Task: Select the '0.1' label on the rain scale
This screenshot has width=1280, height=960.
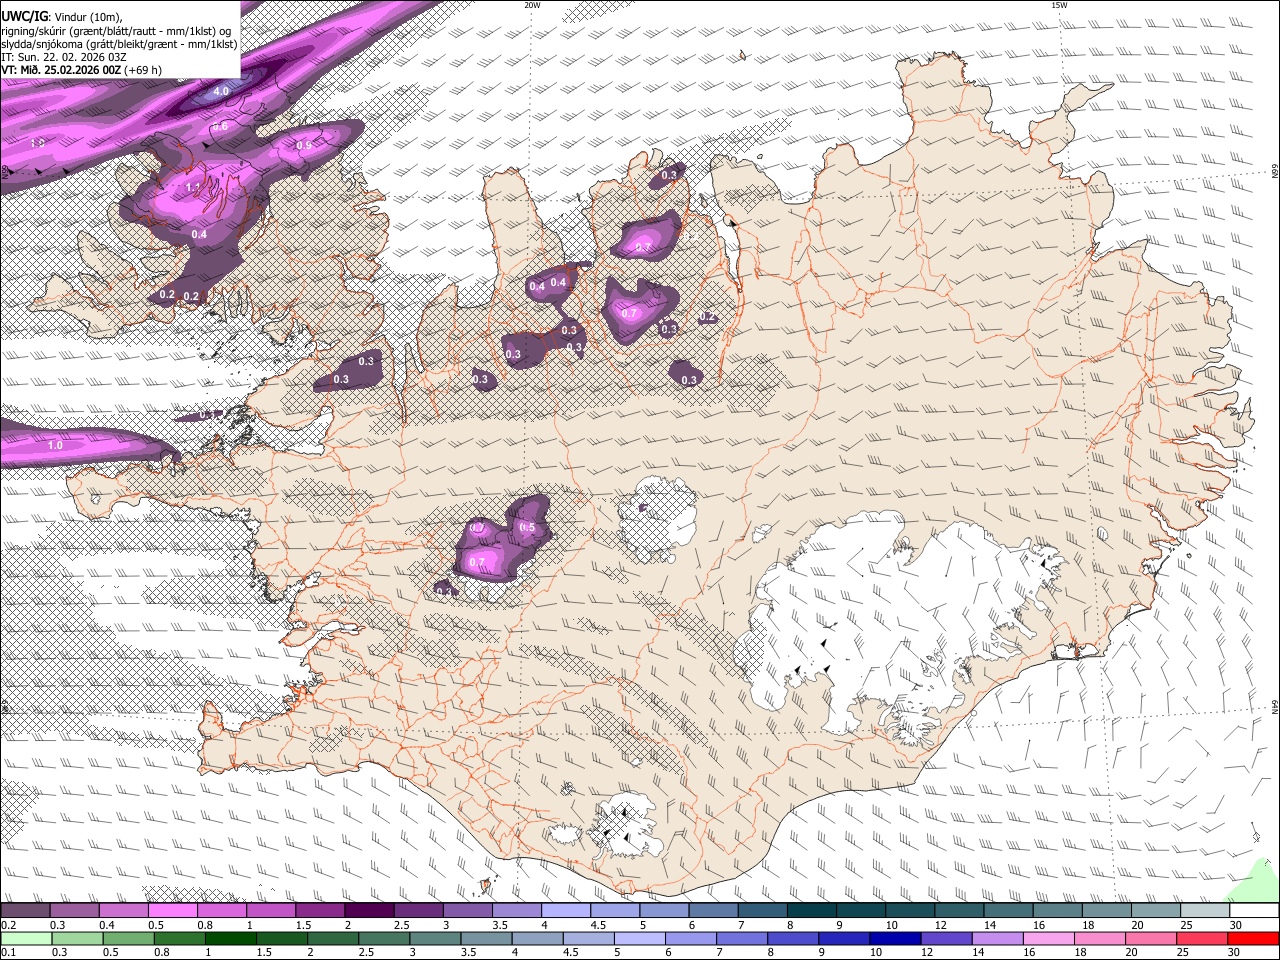Action: (8, 952)
